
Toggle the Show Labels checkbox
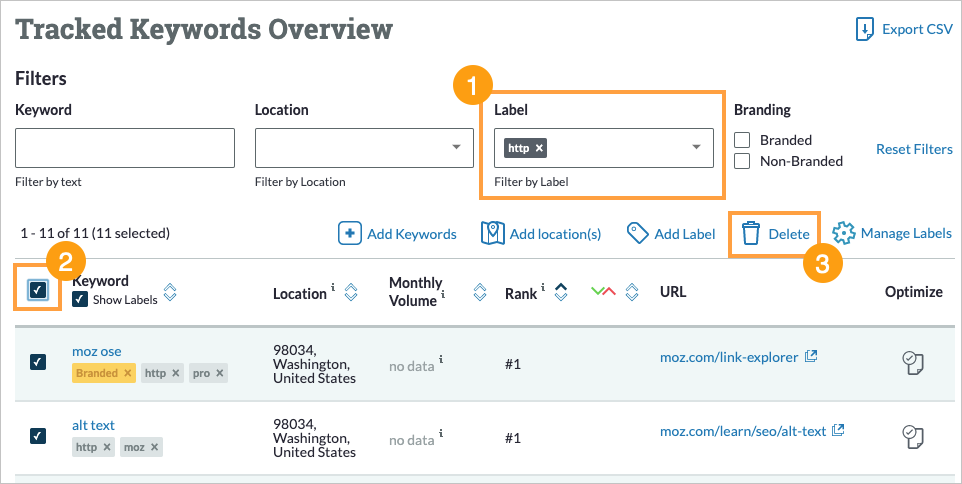pyautogui.click(x=80, y=300)
